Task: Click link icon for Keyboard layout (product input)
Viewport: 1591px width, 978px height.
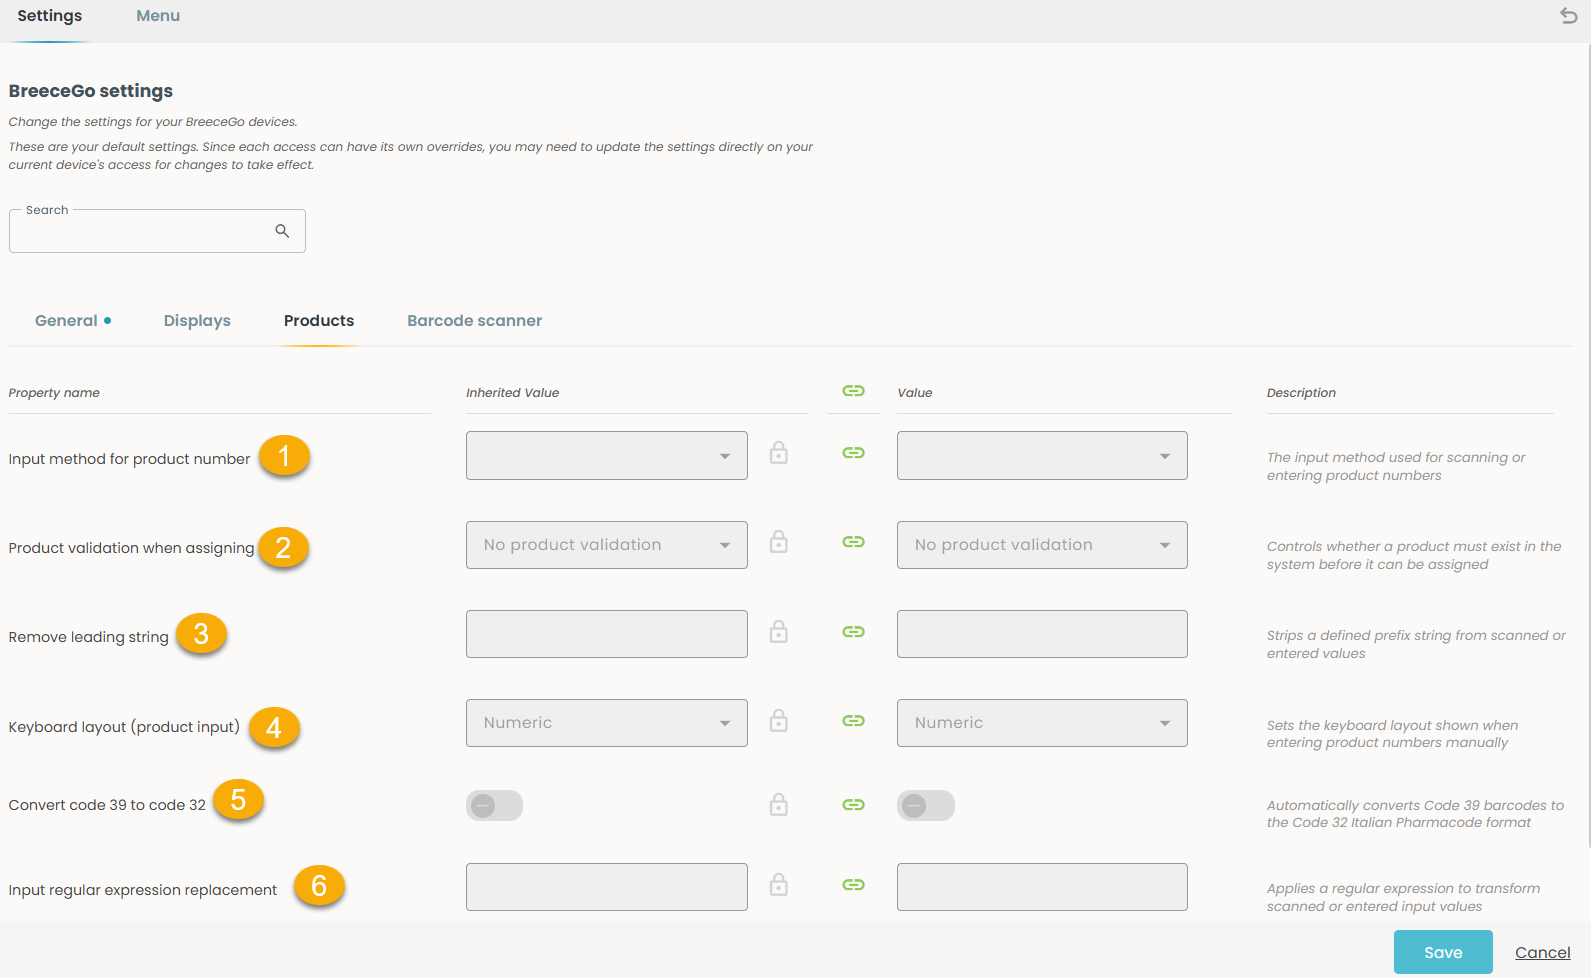Action: [x=853, y=721]
